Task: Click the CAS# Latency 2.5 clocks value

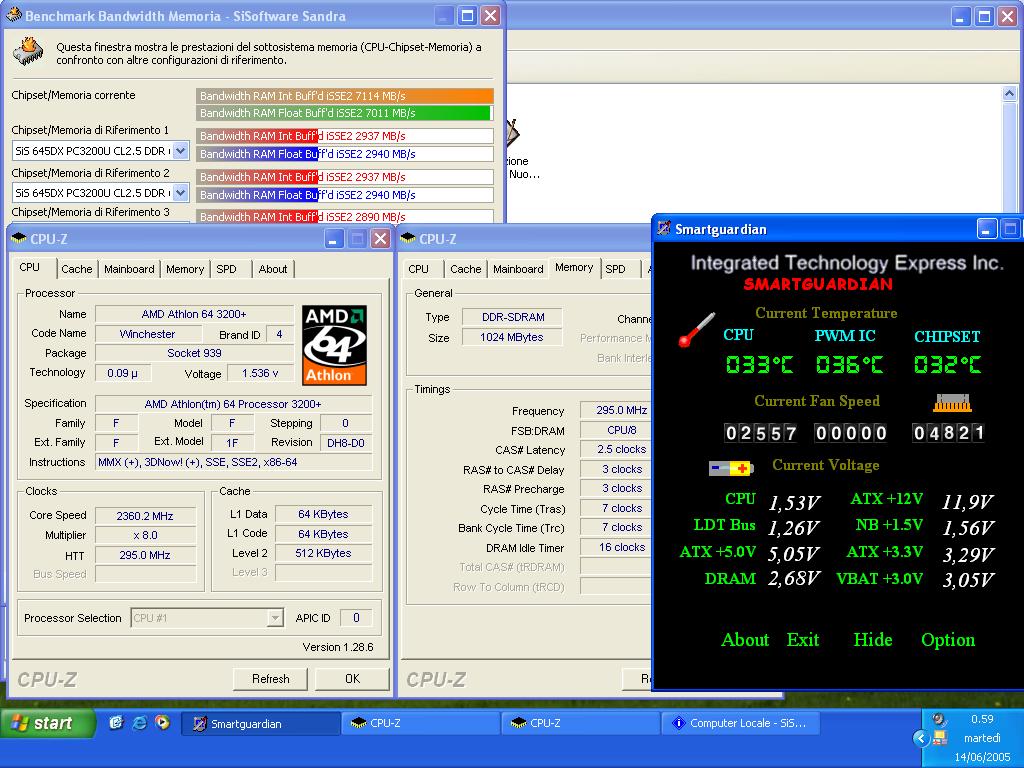Action: click(x=617, y=449)
